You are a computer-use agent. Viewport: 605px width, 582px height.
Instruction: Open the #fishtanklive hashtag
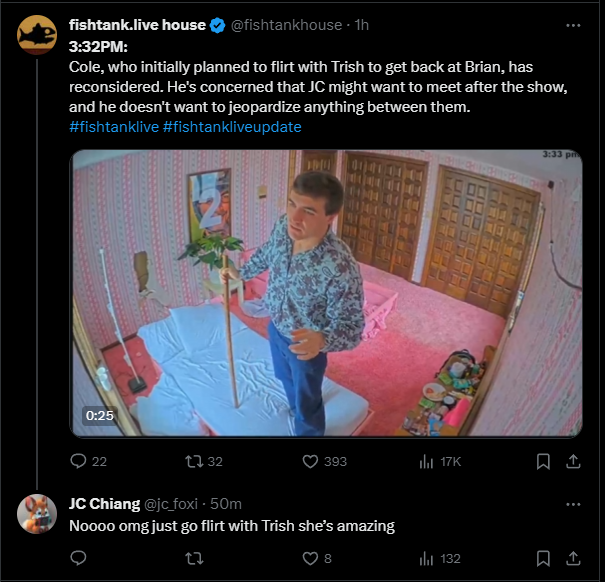coord(114,127)
